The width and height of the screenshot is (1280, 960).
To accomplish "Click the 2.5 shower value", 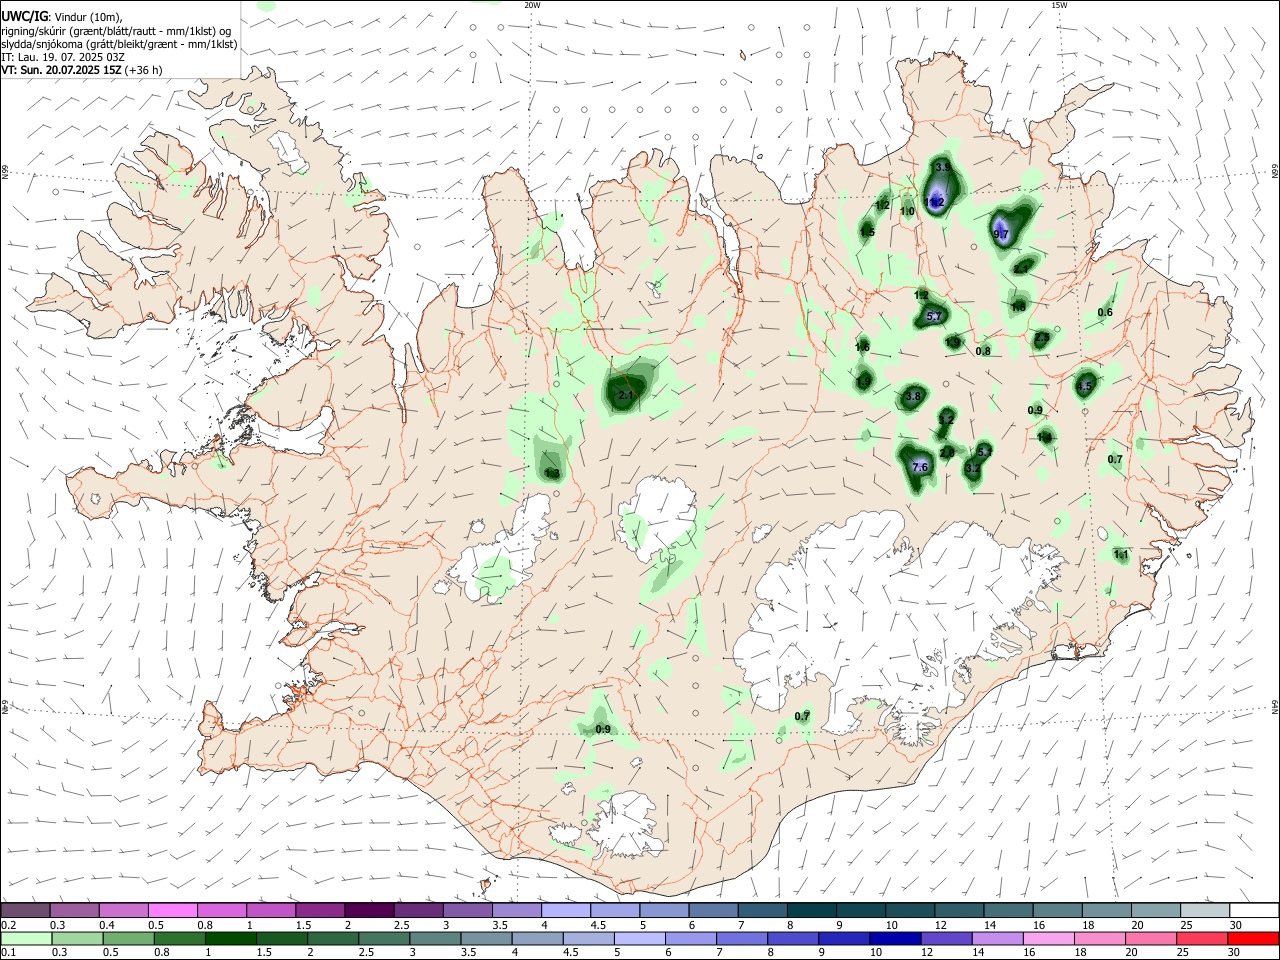I will pos(1042,338).
